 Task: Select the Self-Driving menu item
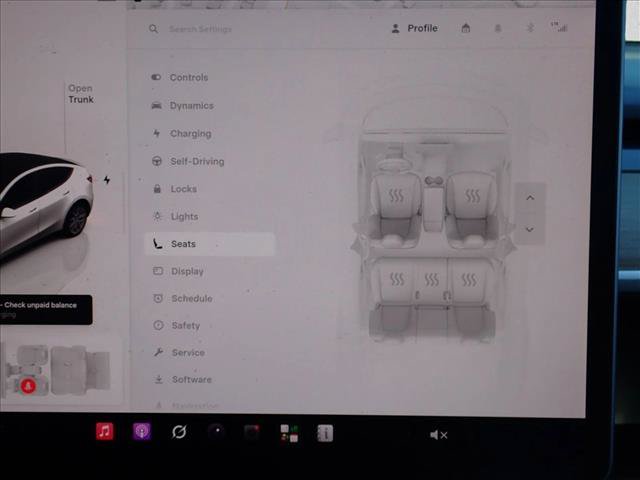188,161
